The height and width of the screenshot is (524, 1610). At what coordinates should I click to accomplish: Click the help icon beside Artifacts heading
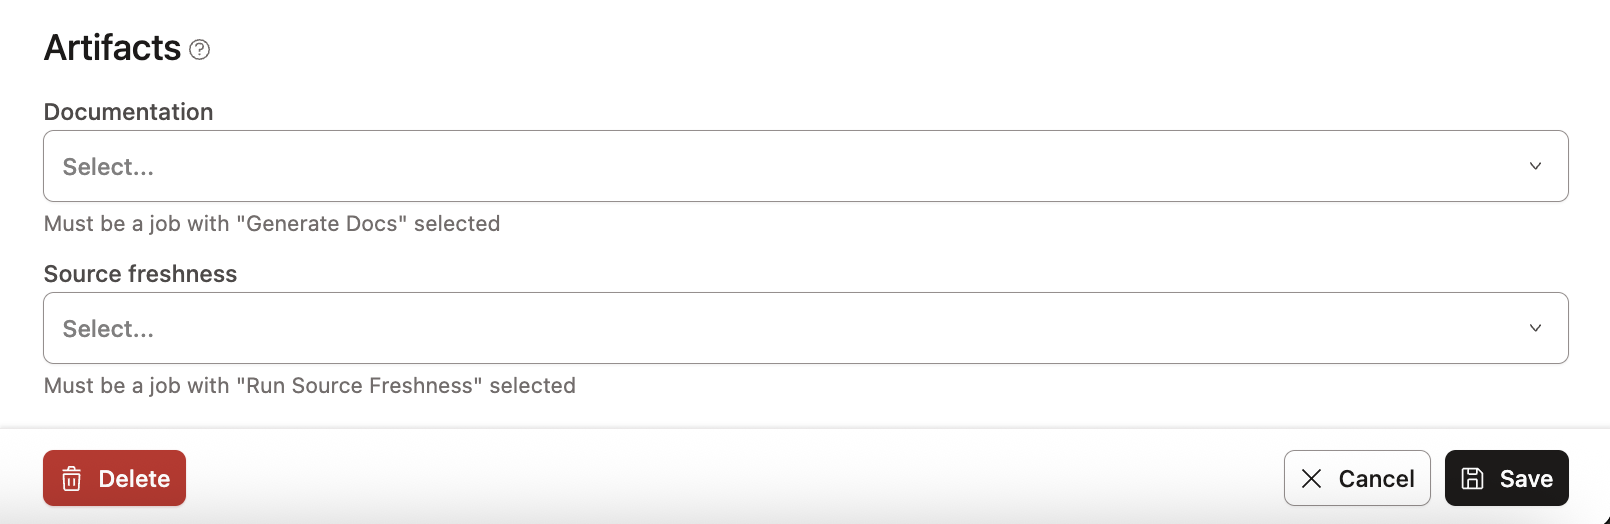click(x=200, y=49)
